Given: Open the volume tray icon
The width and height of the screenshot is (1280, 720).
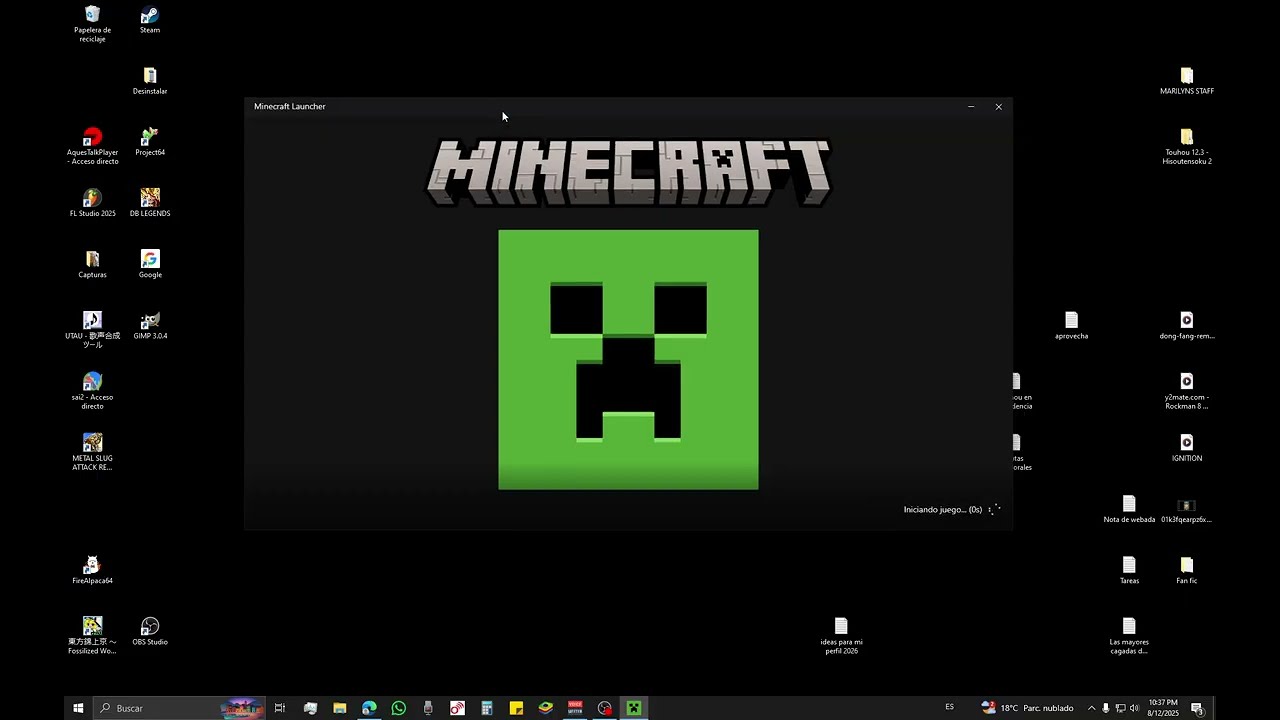Looking at the screenshot, I should [1134, 708].
